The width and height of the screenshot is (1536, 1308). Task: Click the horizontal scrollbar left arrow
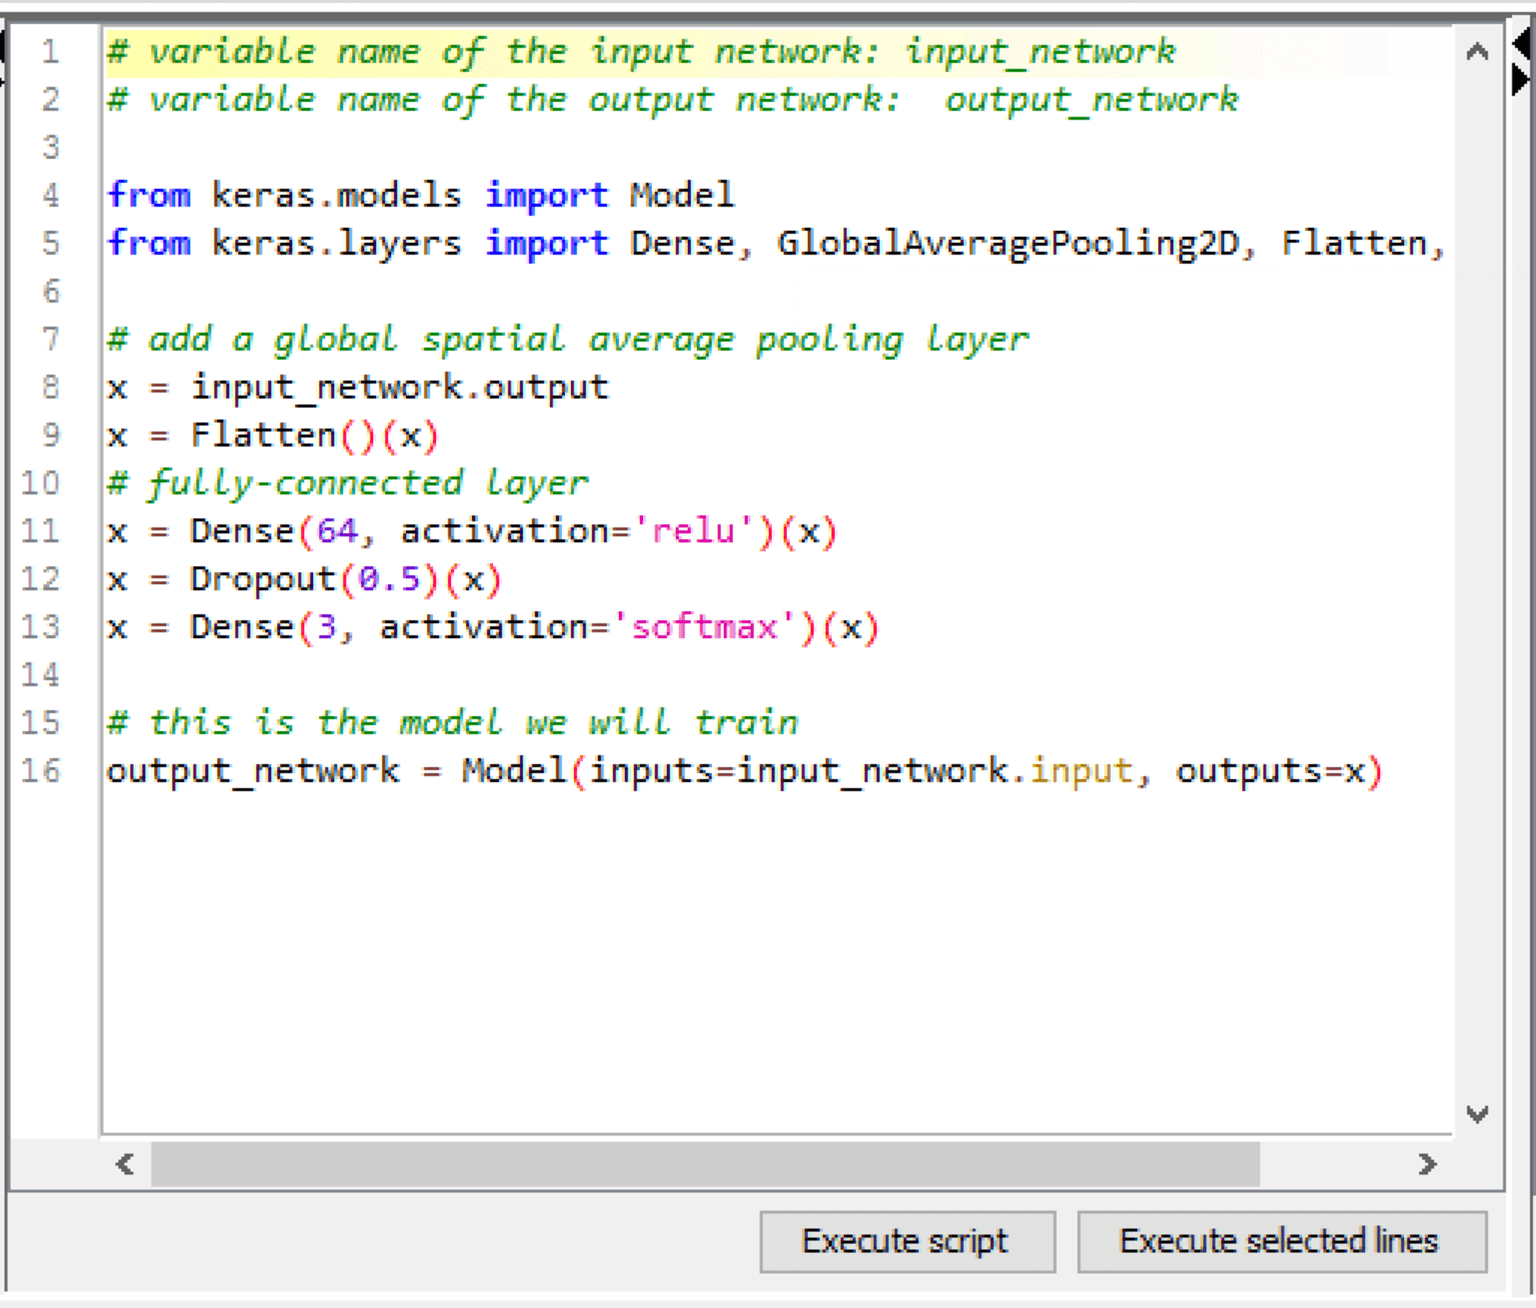tap(125, 1164)
